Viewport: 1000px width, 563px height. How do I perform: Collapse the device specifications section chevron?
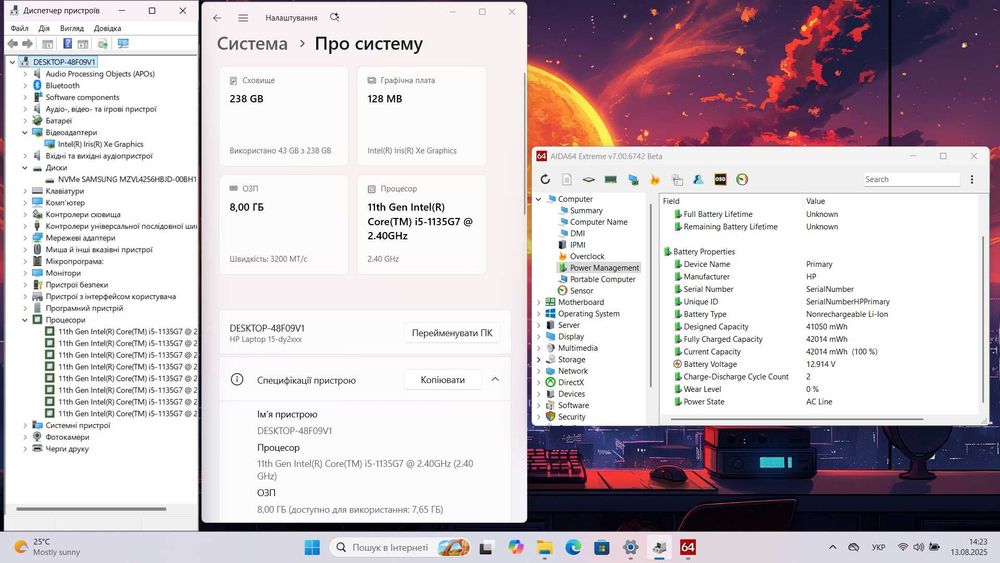[x=495, y=379]
